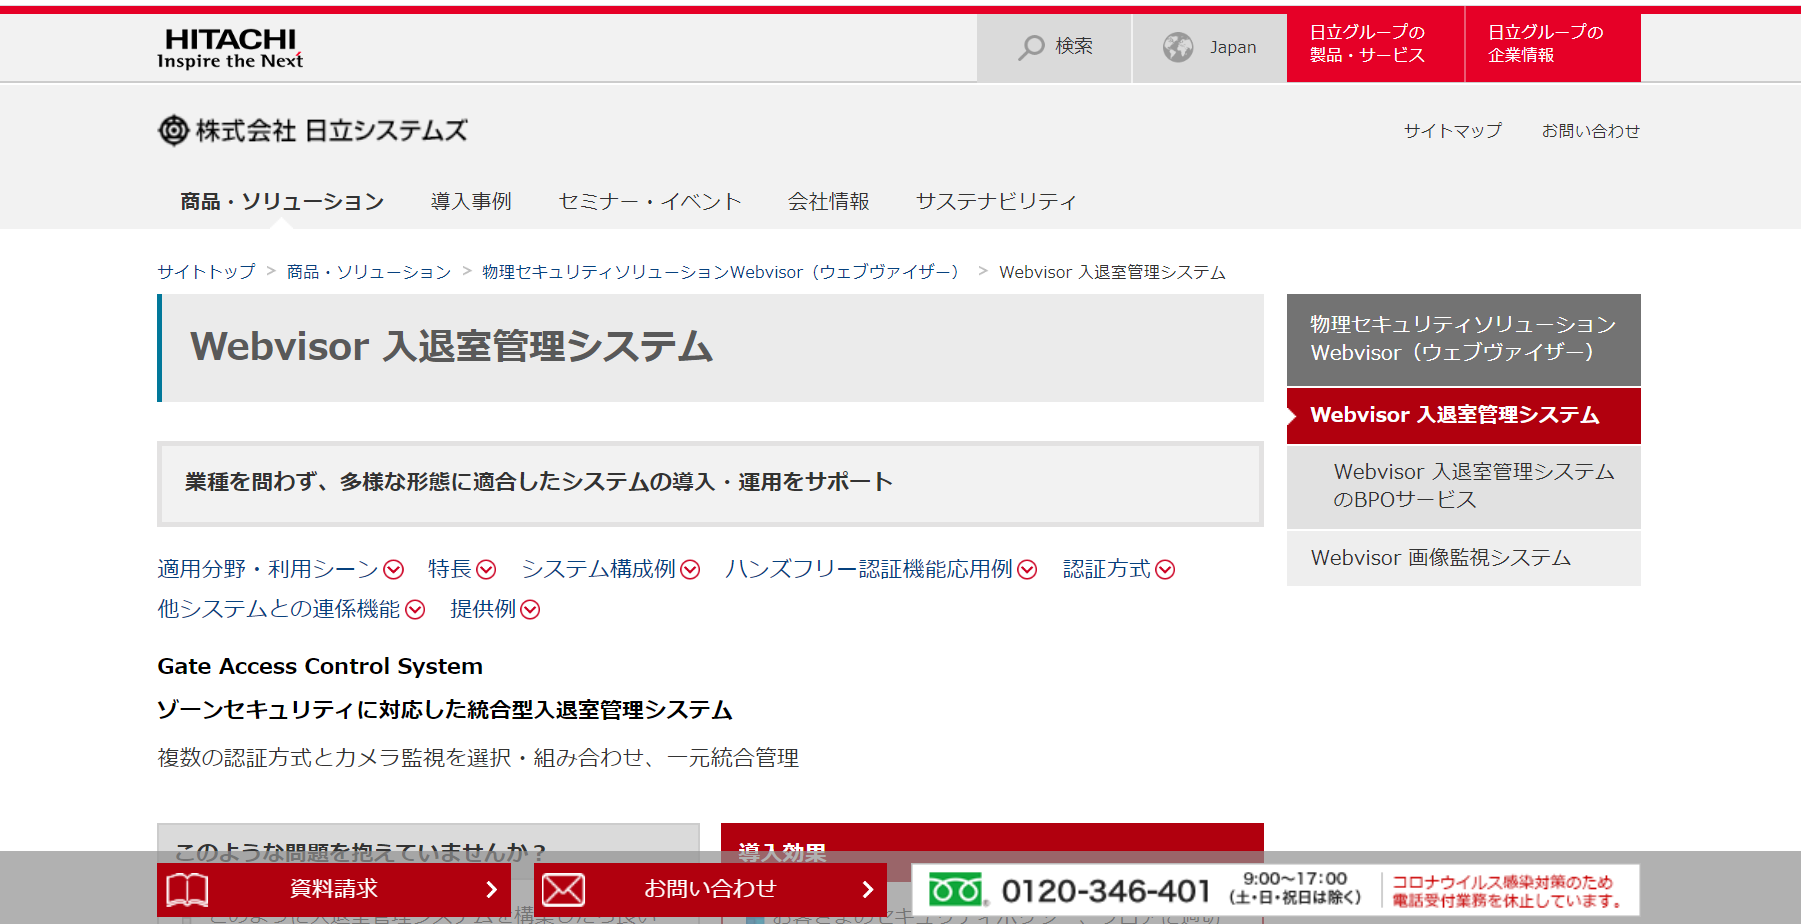Click the 検索 search button
This screenshot has width=1801, height=924.
[1054, 47]
